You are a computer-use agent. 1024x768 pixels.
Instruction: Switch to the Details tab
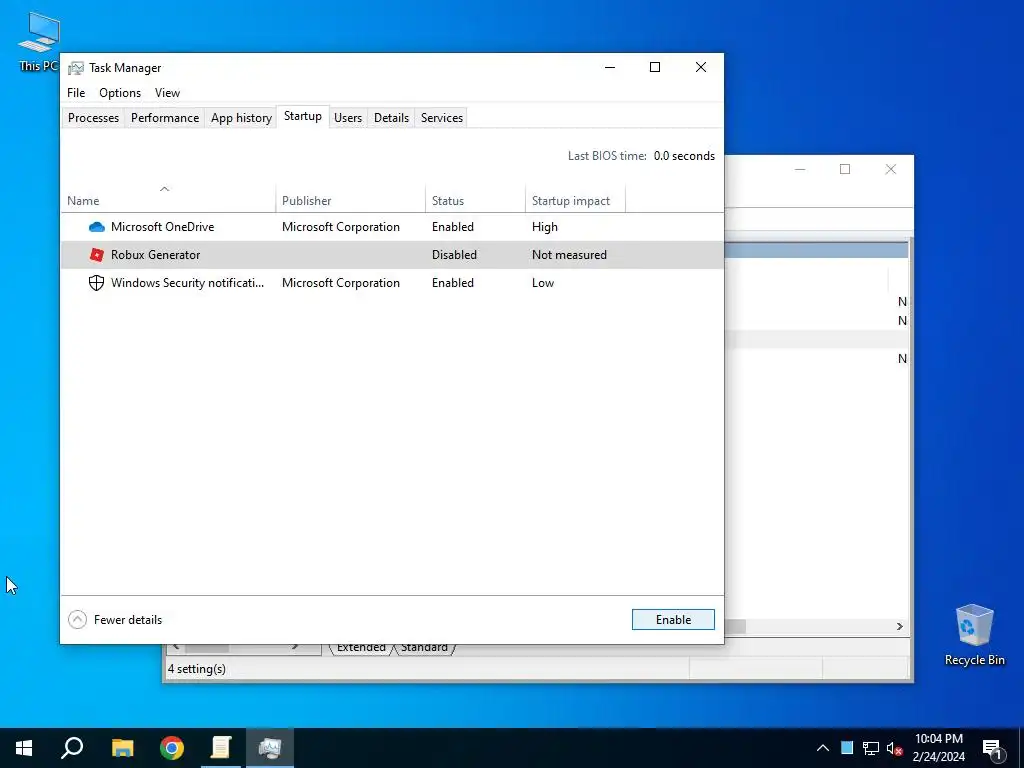point(391,118)
